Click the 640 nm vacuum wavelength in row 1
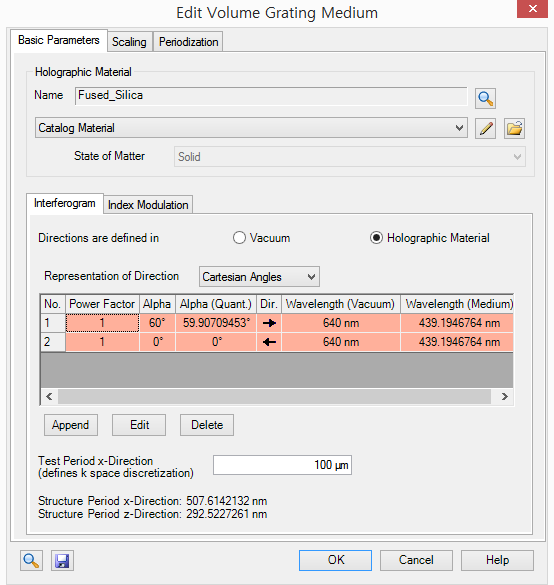The image size is (554, 585). (341, 323)
